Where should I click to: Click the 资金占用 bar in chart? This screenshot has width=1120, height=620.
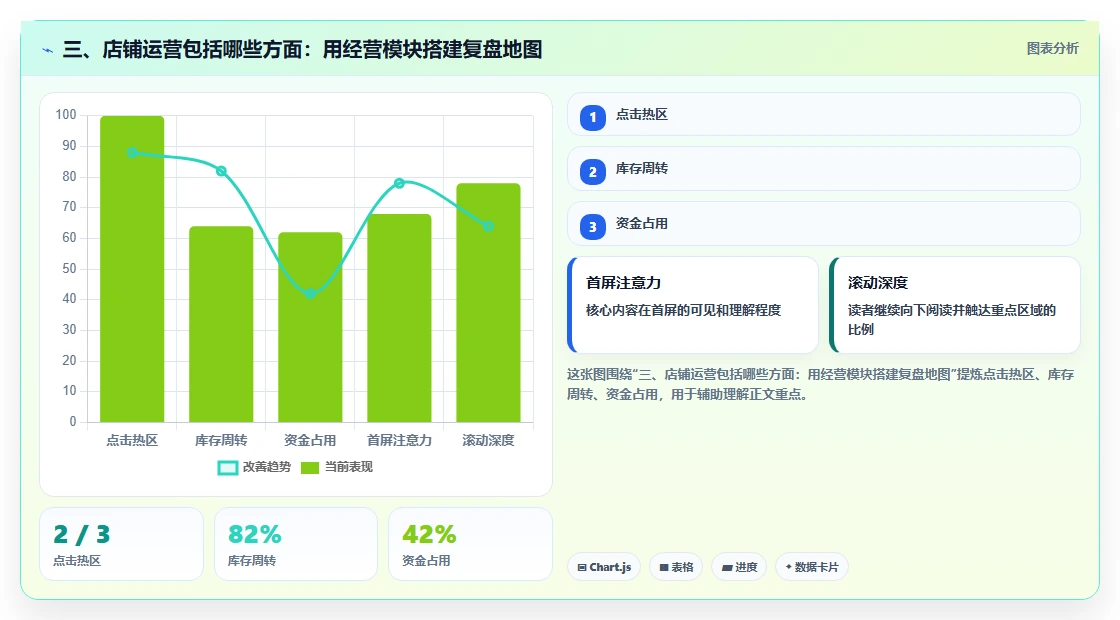click(x=310, y=327)
